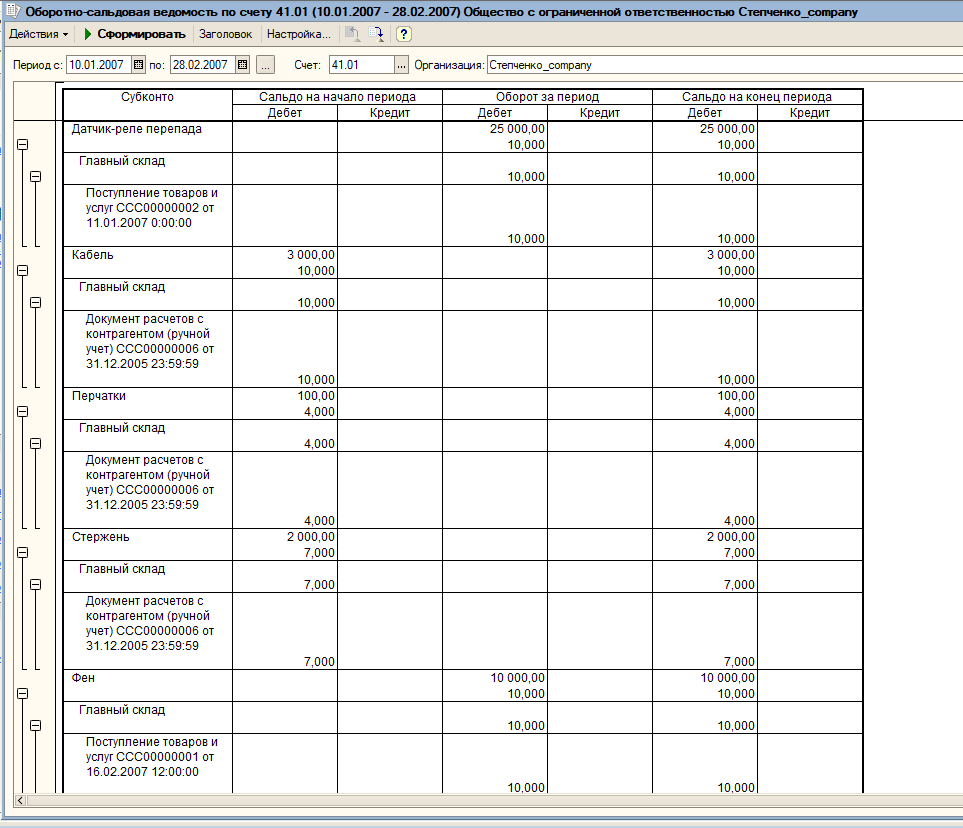963x828 pixels.
Task: Click Перчатки opening debit balance 100,00
Action: pos(316,396)
